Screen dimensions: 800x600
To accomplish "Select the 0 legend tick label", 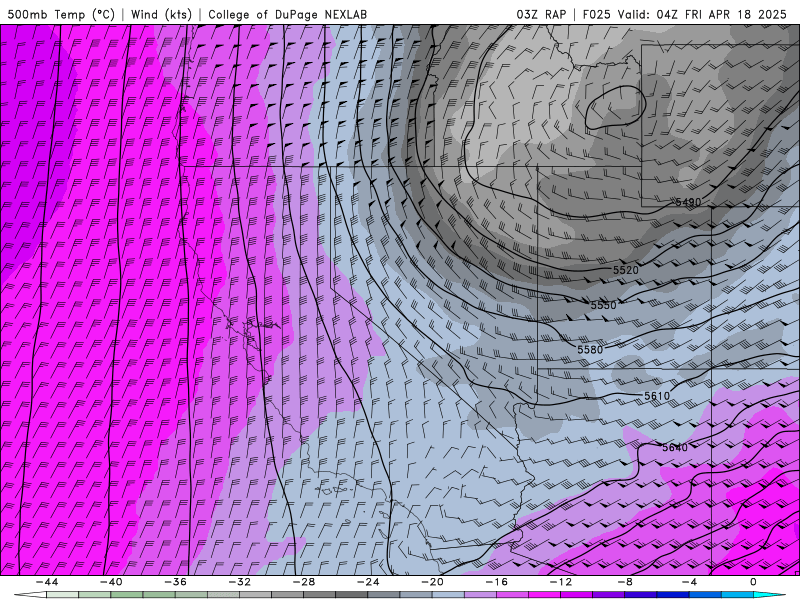I will [753, 582].
